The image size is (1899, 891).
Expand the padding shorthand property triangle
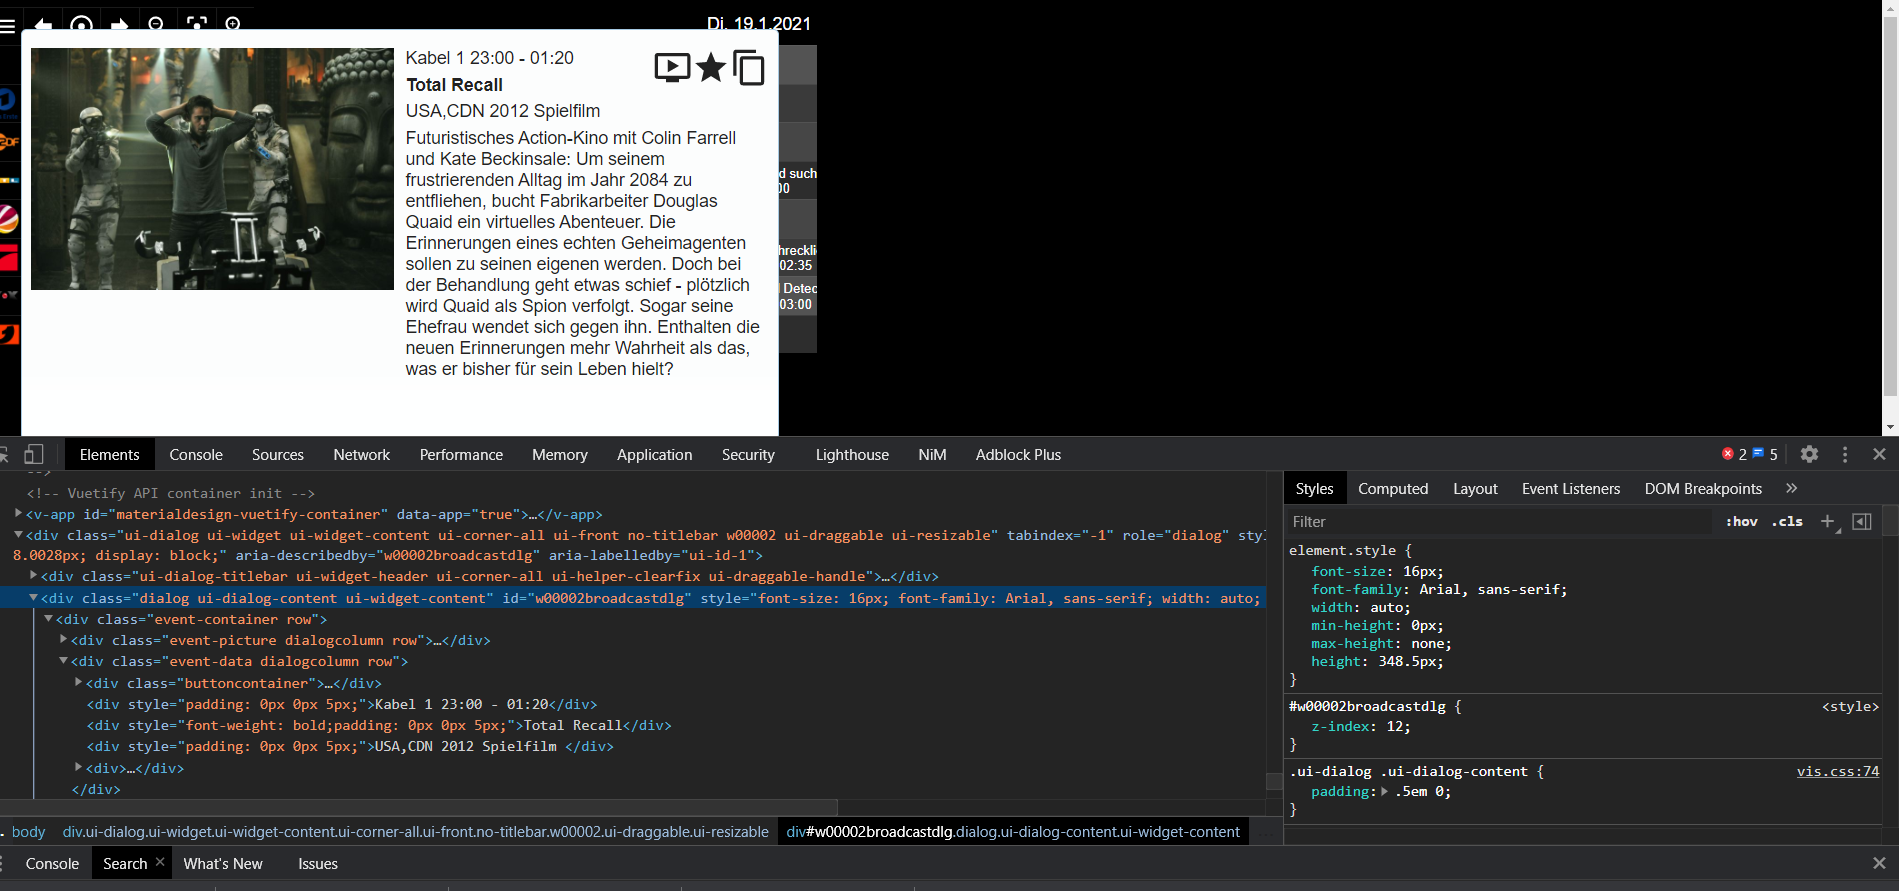pos(1385,791)
